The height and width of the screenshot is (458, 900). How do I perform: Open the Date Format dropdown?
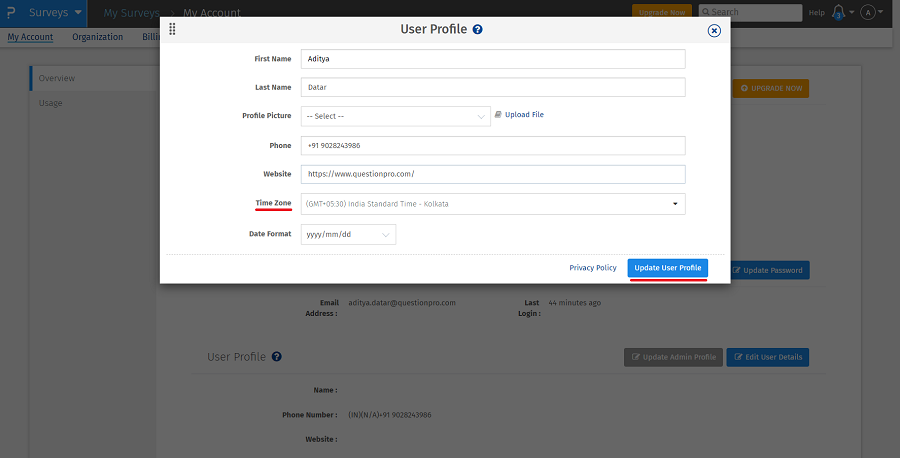point(348,234)
